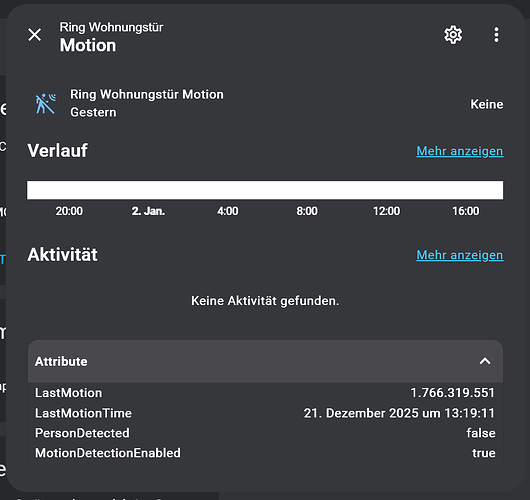The height and width of the screenshot is (500, 530).
Task: Click the LastMotion attribute value
Action: tap(453, 393)
